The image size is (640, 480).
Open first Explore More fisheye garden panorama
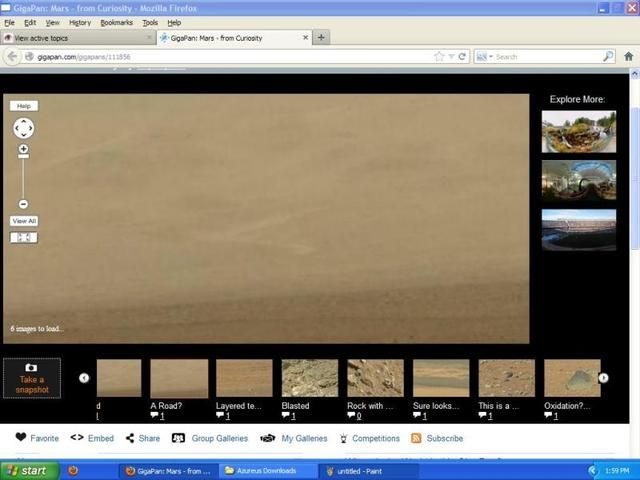click(579, 131)
